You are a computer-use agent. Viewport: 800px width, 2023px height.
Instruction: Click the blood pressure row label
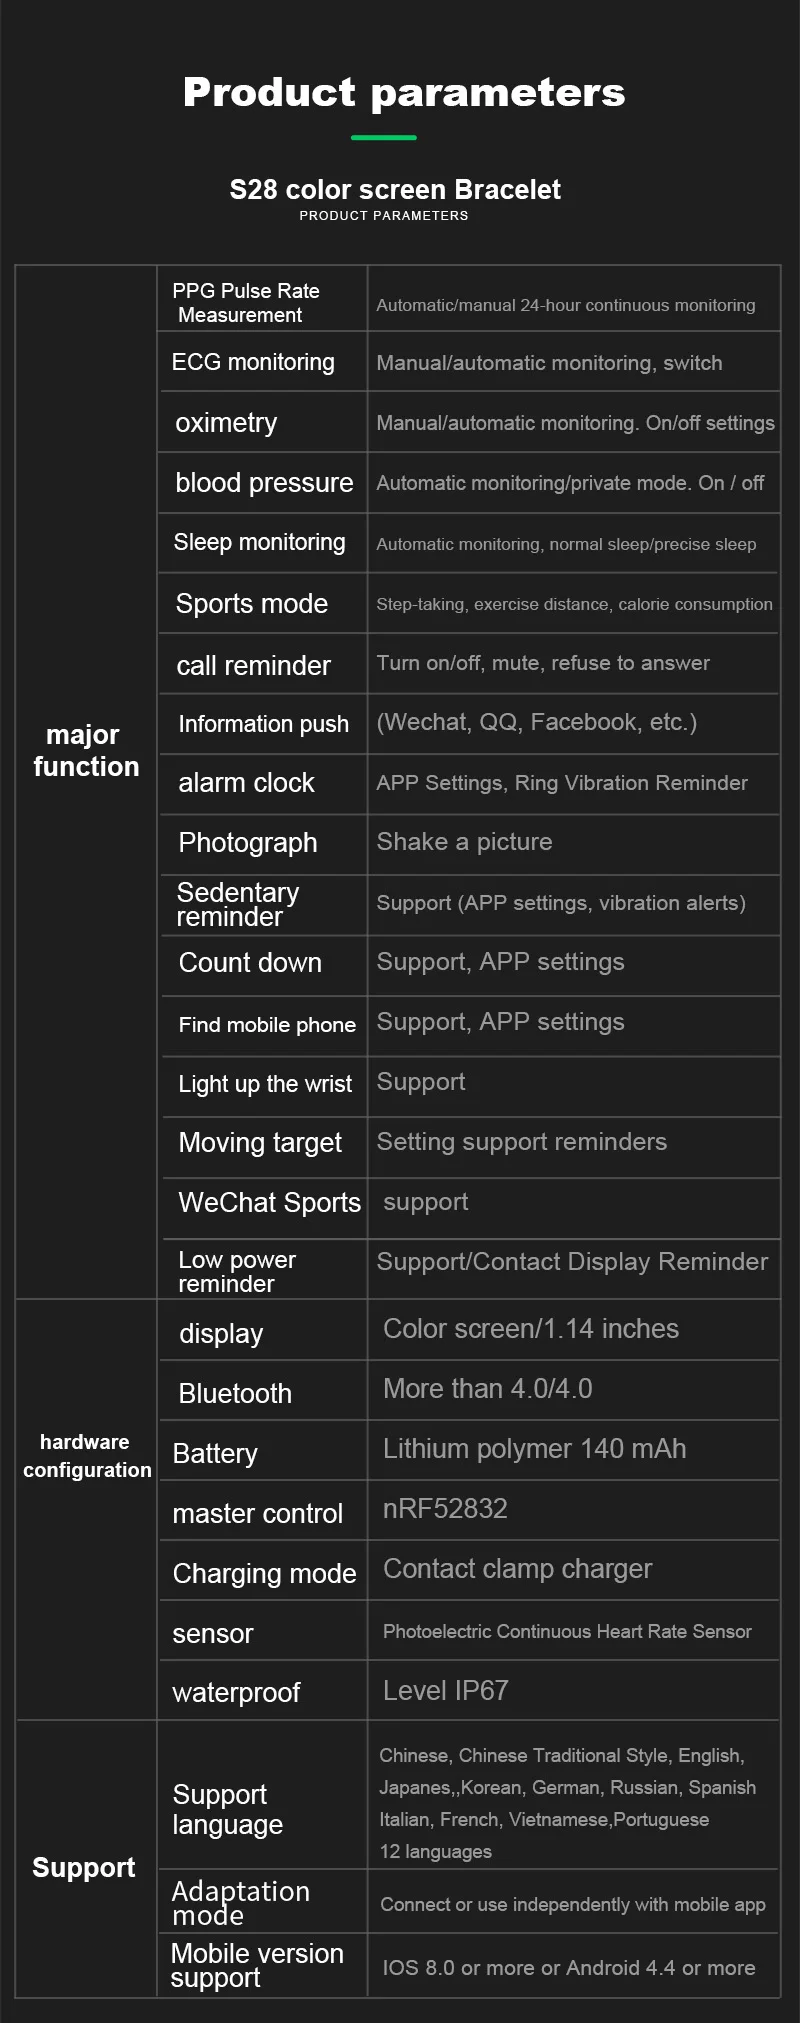264,483
